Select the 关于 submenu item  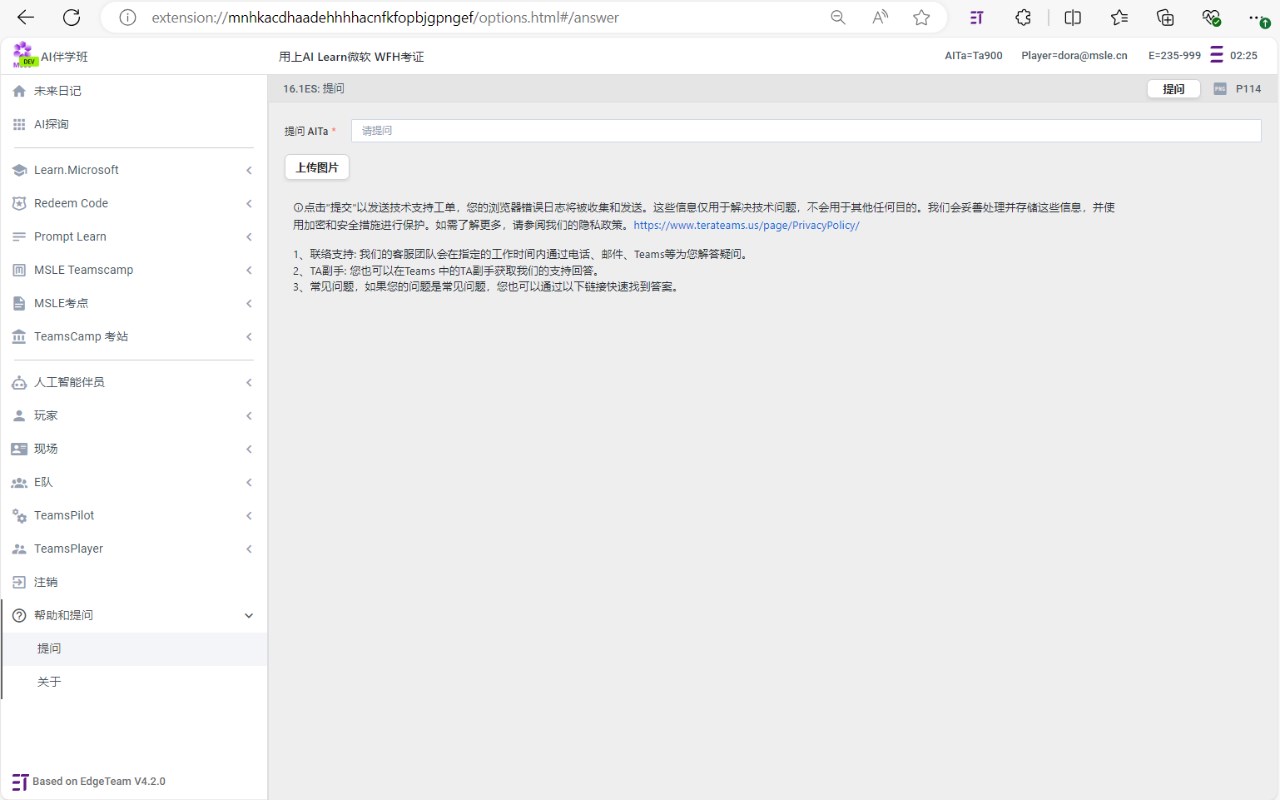tap(134, 682)
